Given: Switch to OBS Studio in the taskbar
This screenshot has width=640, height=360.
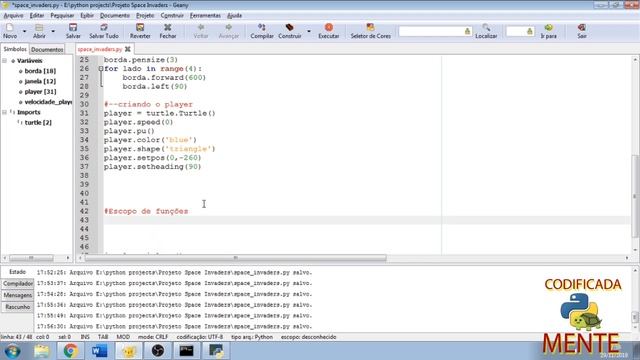Looking at the screenshot, I should (x=158, y=351).
